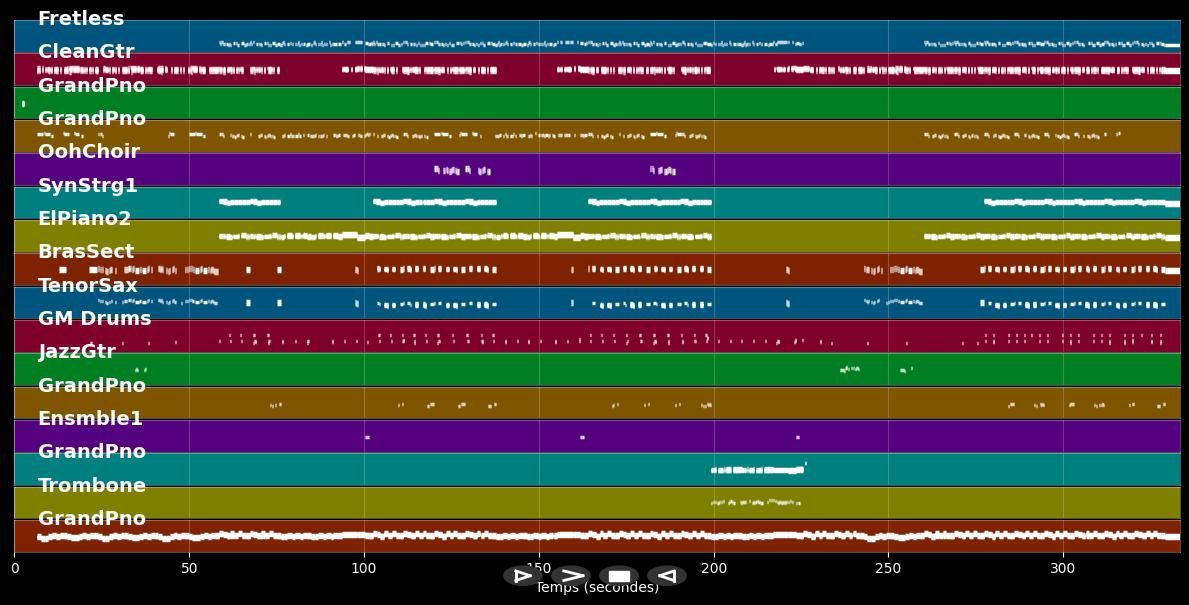Choose the Trombone track label

coord(92,486)
